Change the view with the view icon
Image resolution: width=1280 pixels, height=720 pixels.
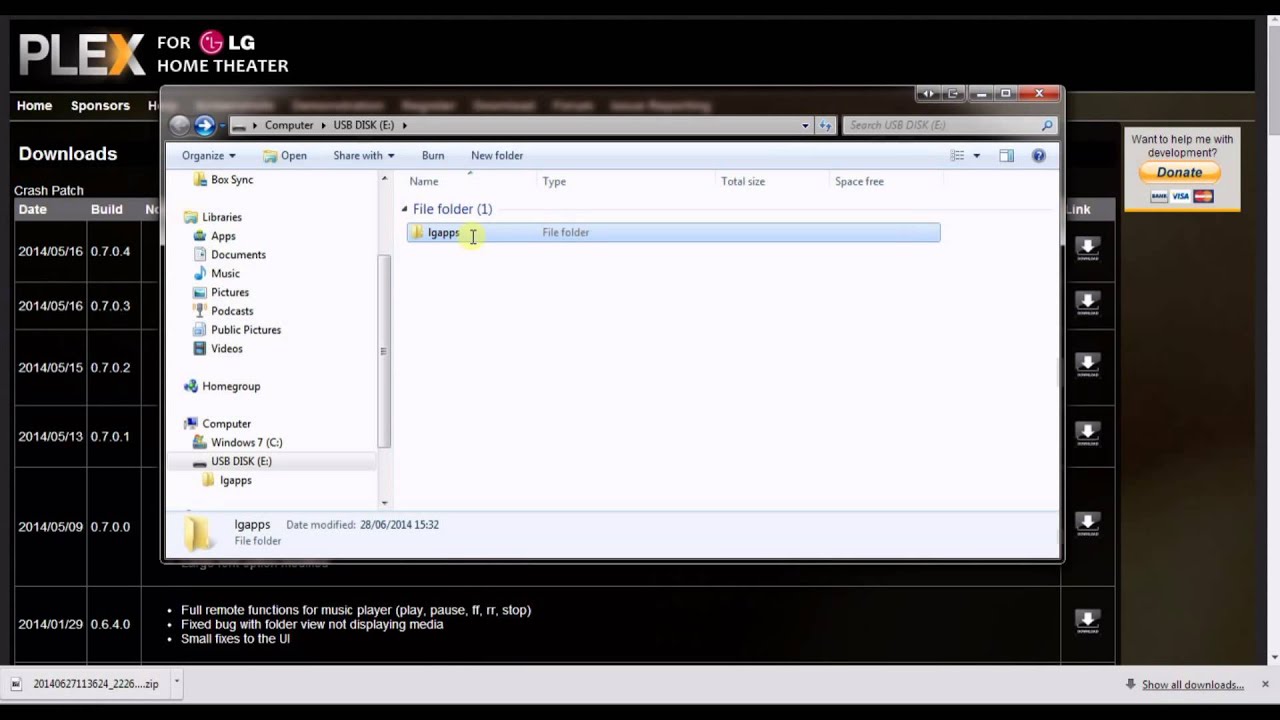tap(957, 155)
